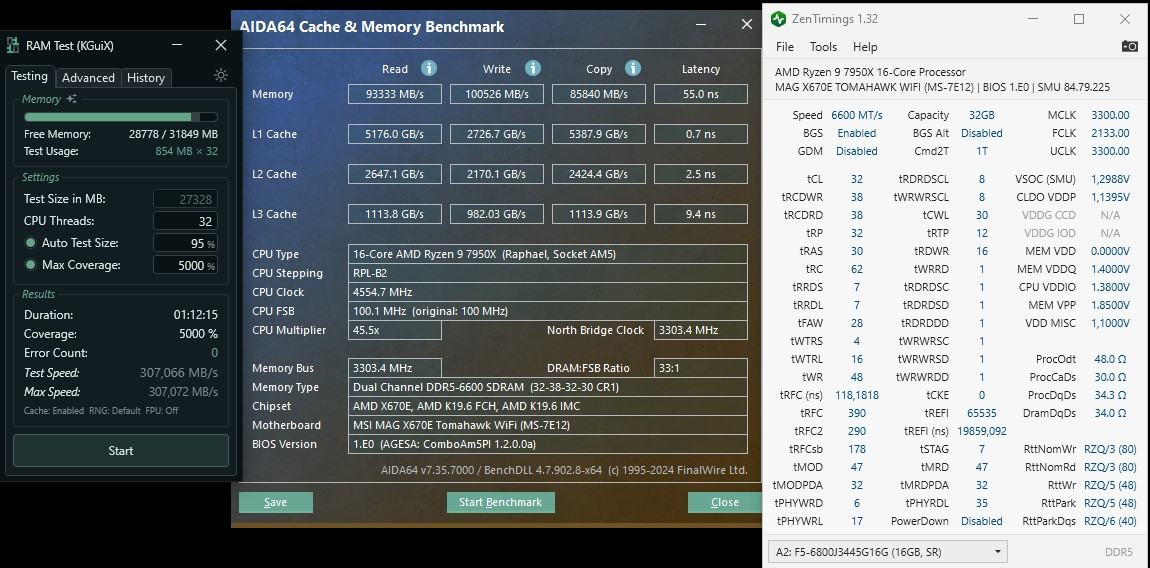The height and width of the screenshot is (568, 1150).
Task: Click the Test Size in MB field
Action: [186, 199]
